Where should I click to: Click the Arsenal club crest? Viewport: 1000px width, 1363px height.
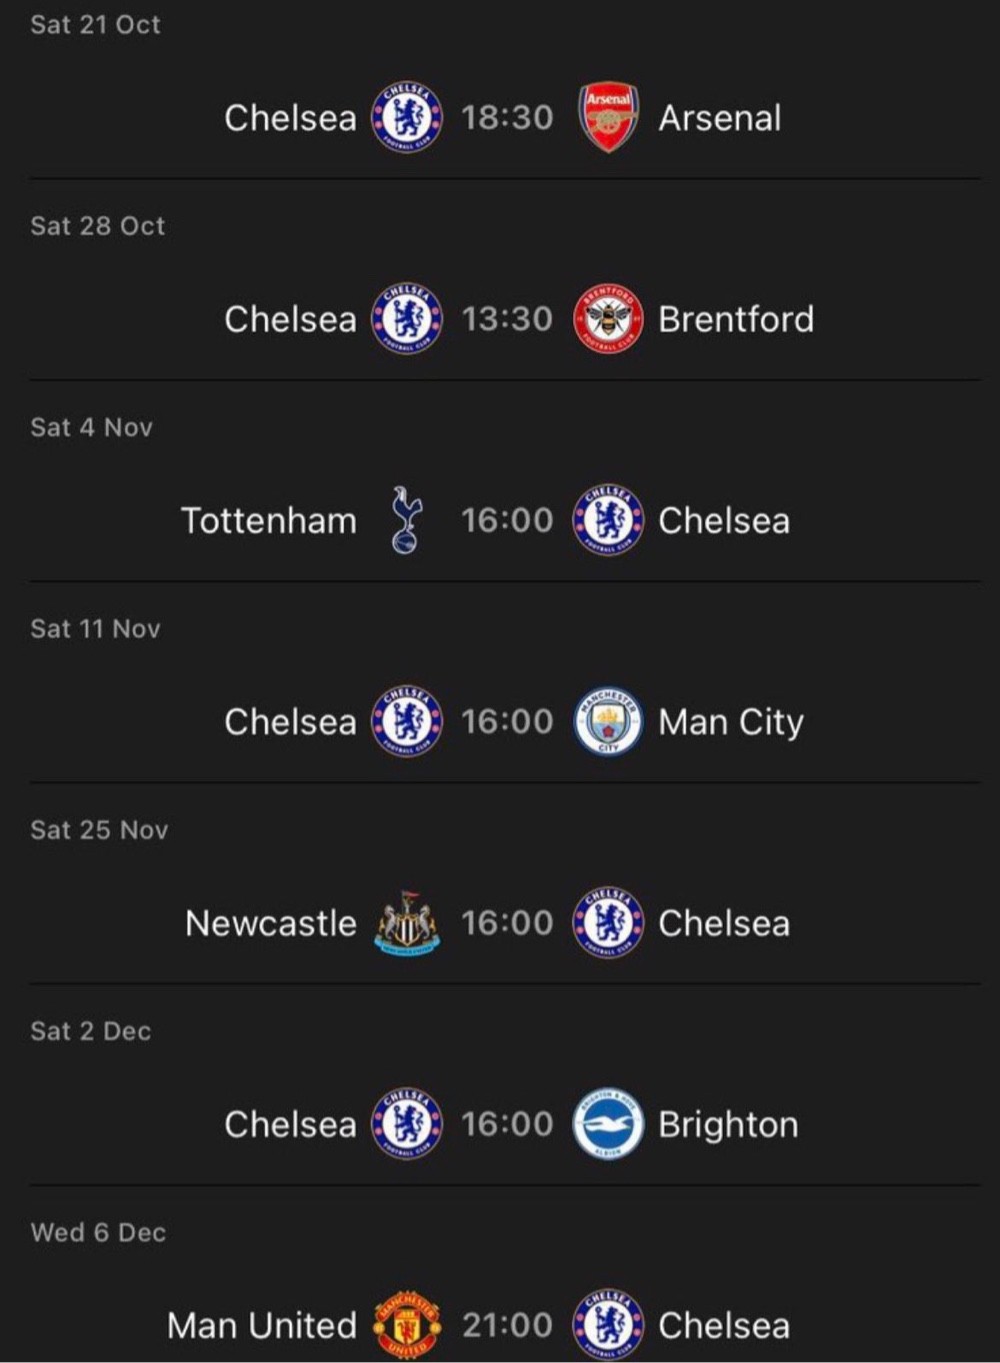tap(608, 118)
